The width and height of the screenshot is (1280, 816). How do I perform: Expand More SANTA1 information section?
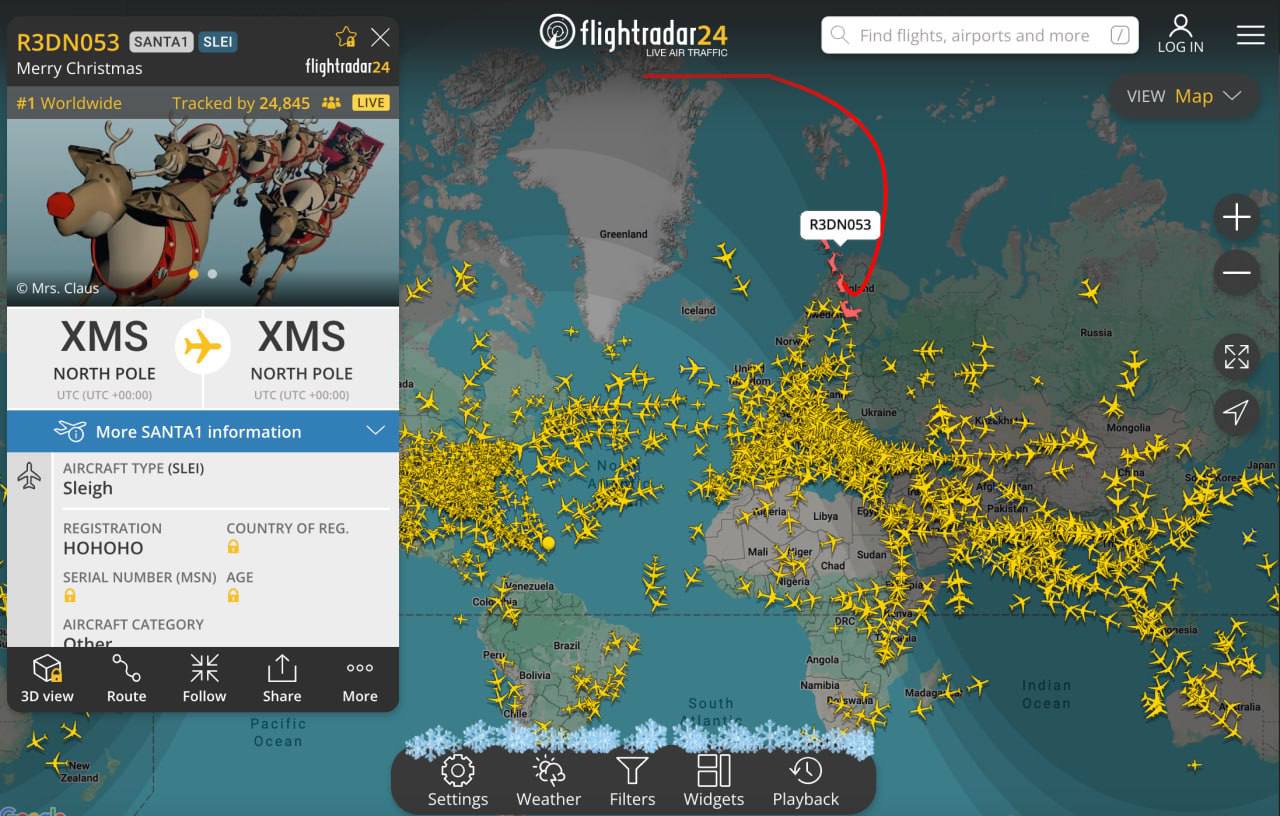click(203, 431)
